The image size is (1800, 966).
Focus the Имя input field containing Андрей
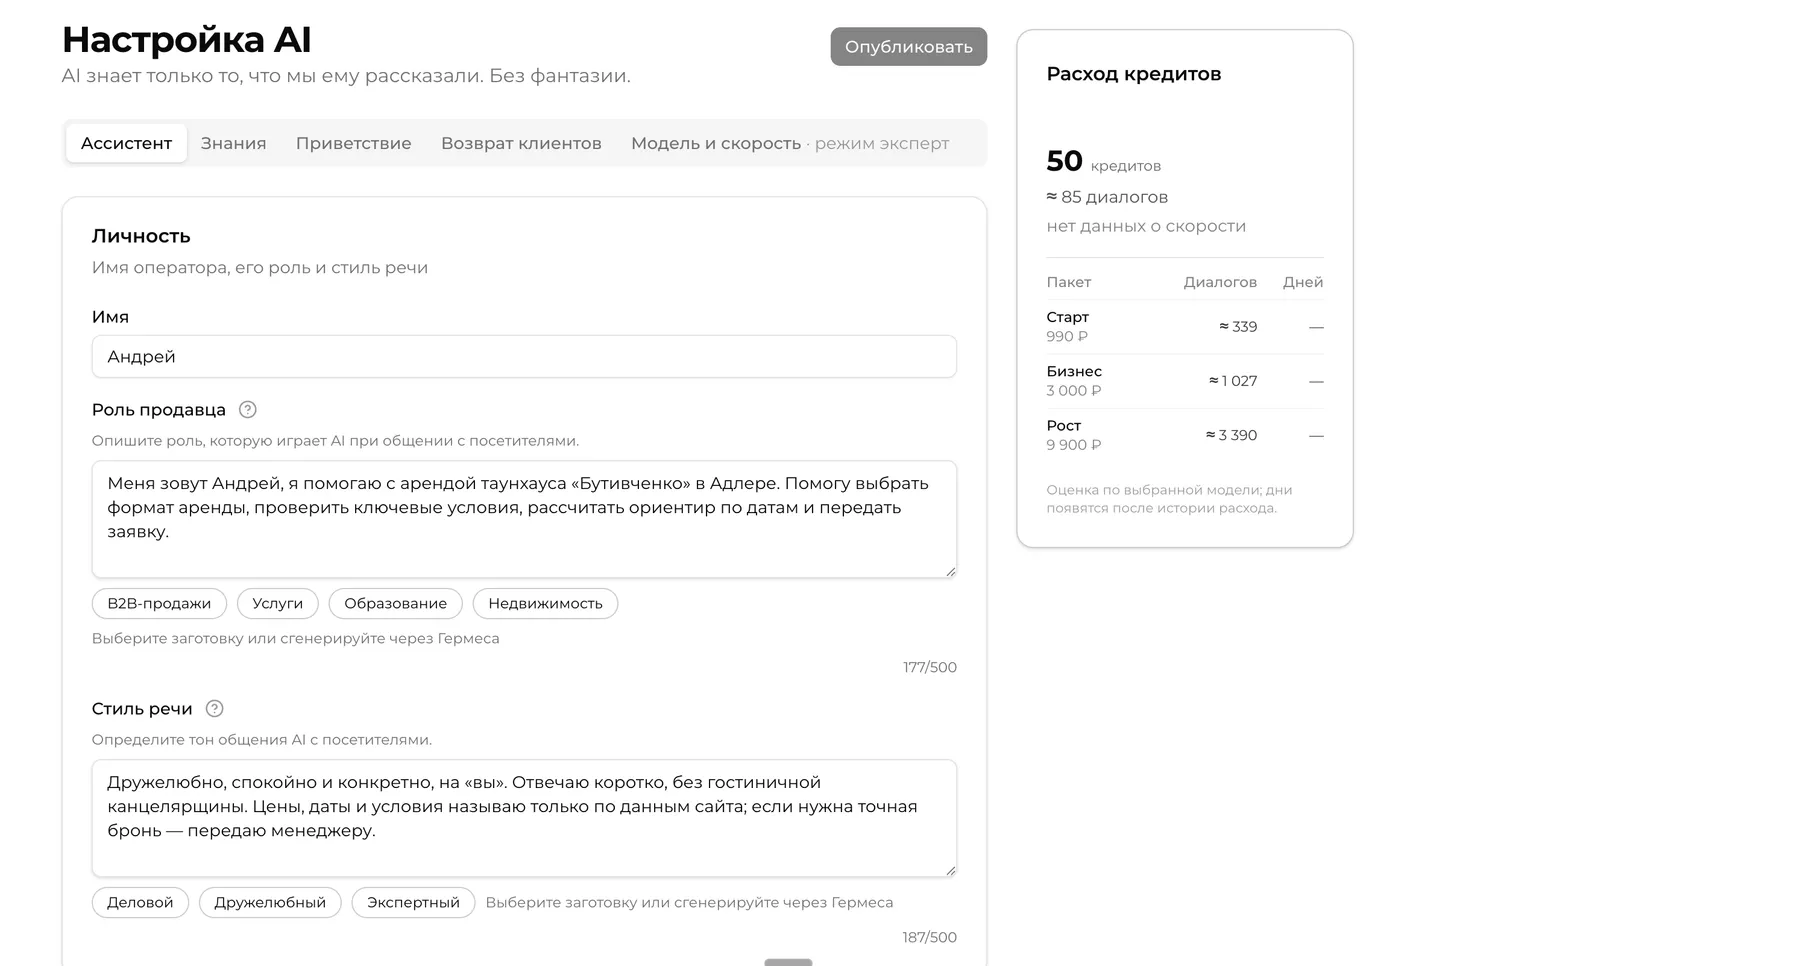(524, 357)
